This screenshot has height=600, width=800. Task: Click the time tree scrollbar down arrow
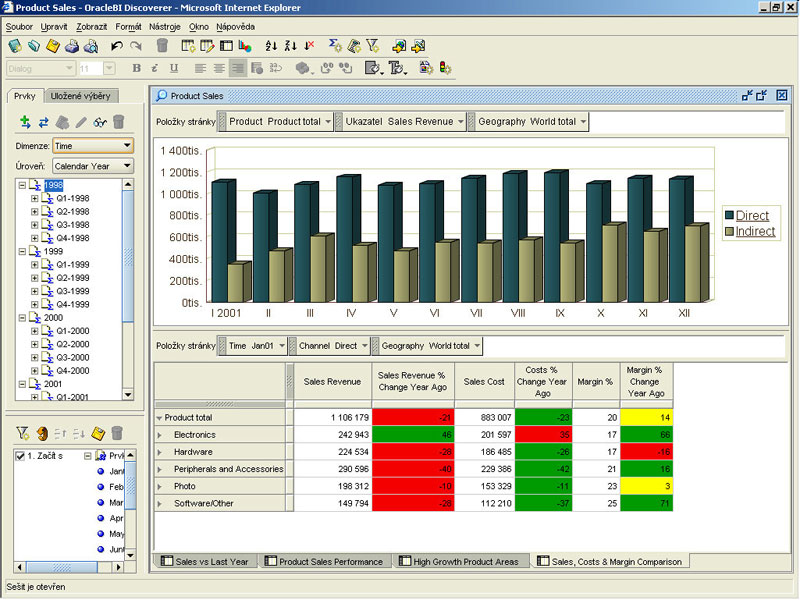pos(128,395)
